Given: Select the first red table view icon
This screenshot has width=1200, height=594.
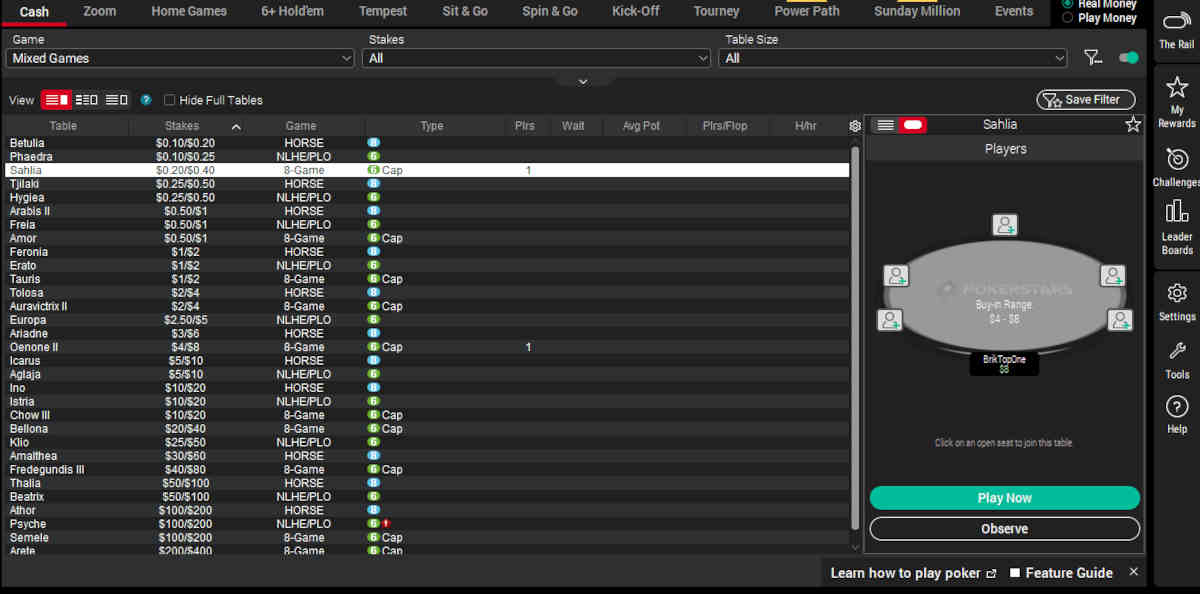Looking at the screenshot, I should [56, 100].
